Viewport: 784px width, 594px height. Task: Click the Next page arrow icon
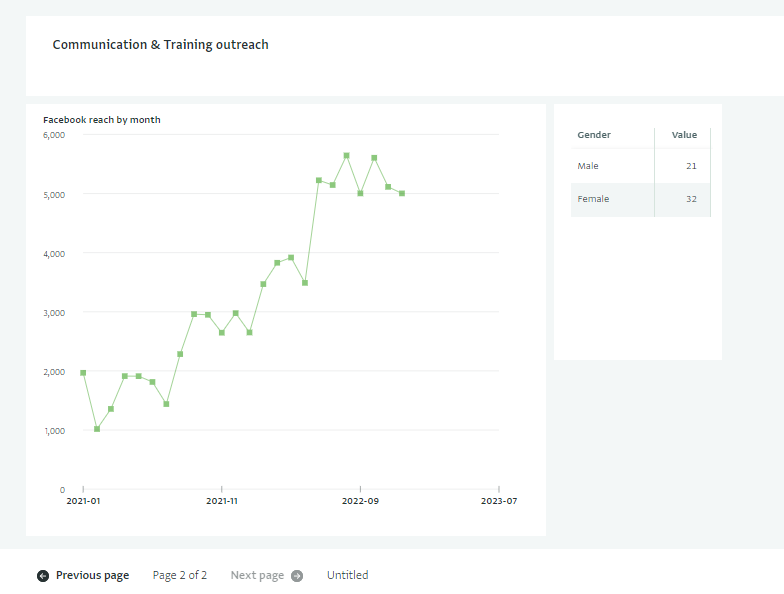297,576
